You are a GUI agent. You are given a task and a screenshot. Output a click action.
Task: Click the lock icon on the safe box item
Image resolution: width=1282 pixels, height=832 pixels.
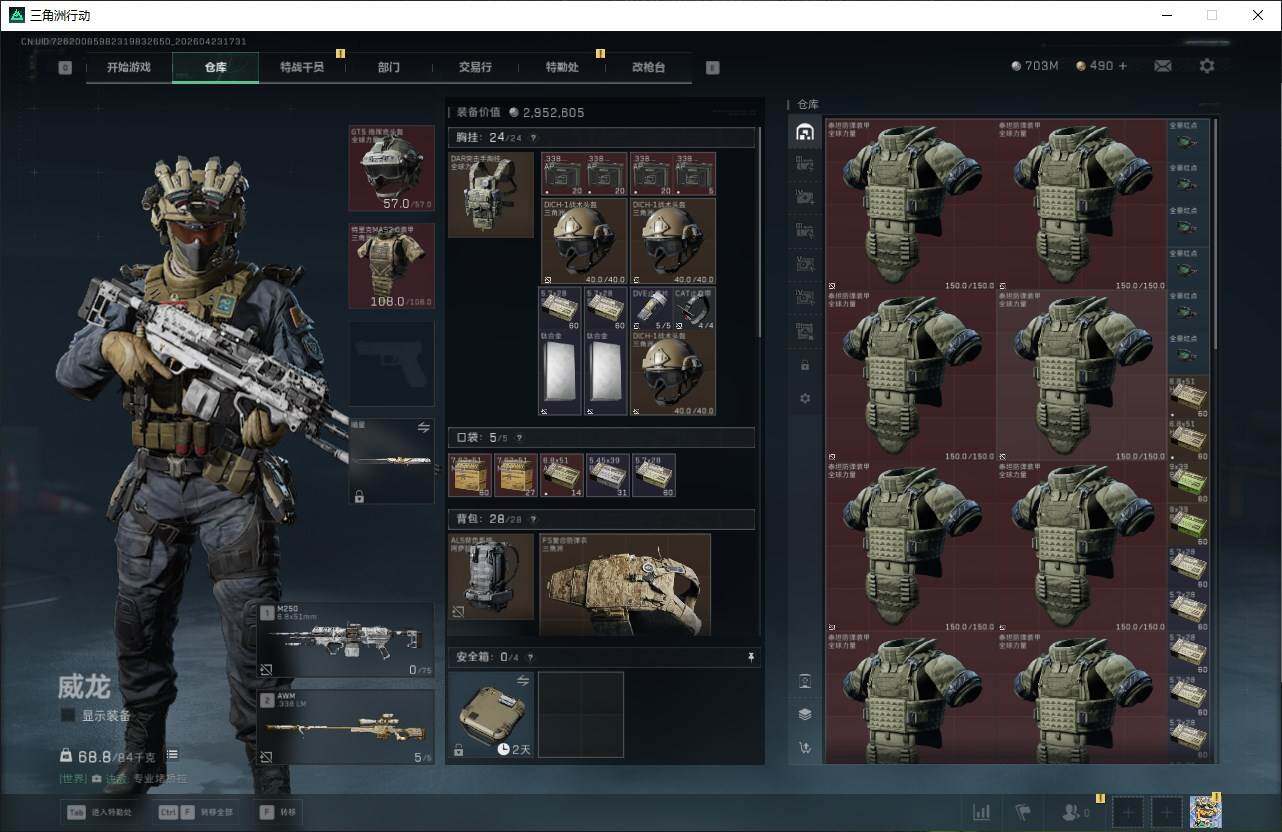(x=459, y=750)
